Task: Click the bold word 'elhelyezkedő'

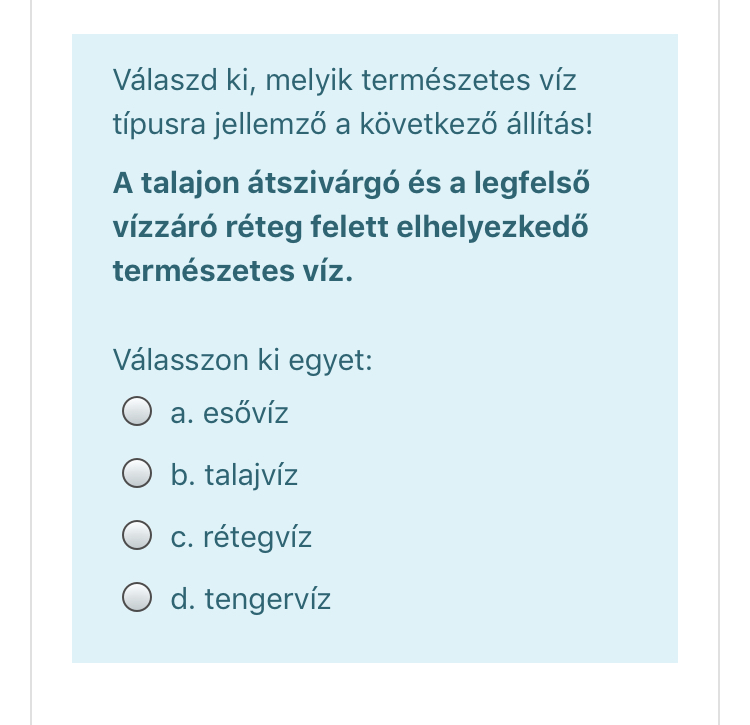Action: click(493, 227)
